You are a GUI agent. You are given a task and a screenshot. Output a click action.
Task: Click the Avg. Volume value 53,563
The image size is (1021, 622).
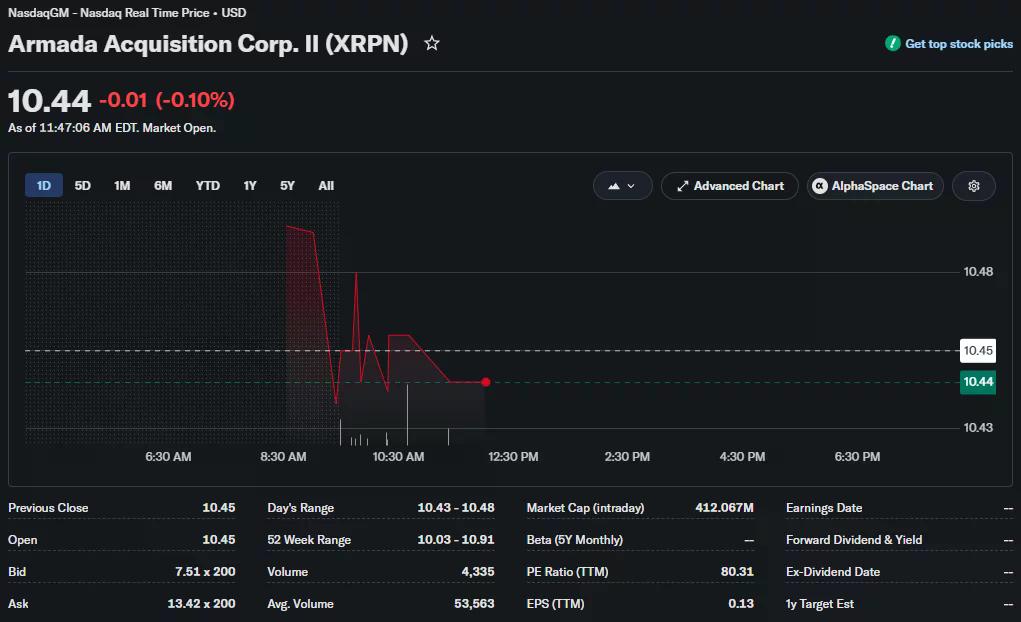pos(474,604)
